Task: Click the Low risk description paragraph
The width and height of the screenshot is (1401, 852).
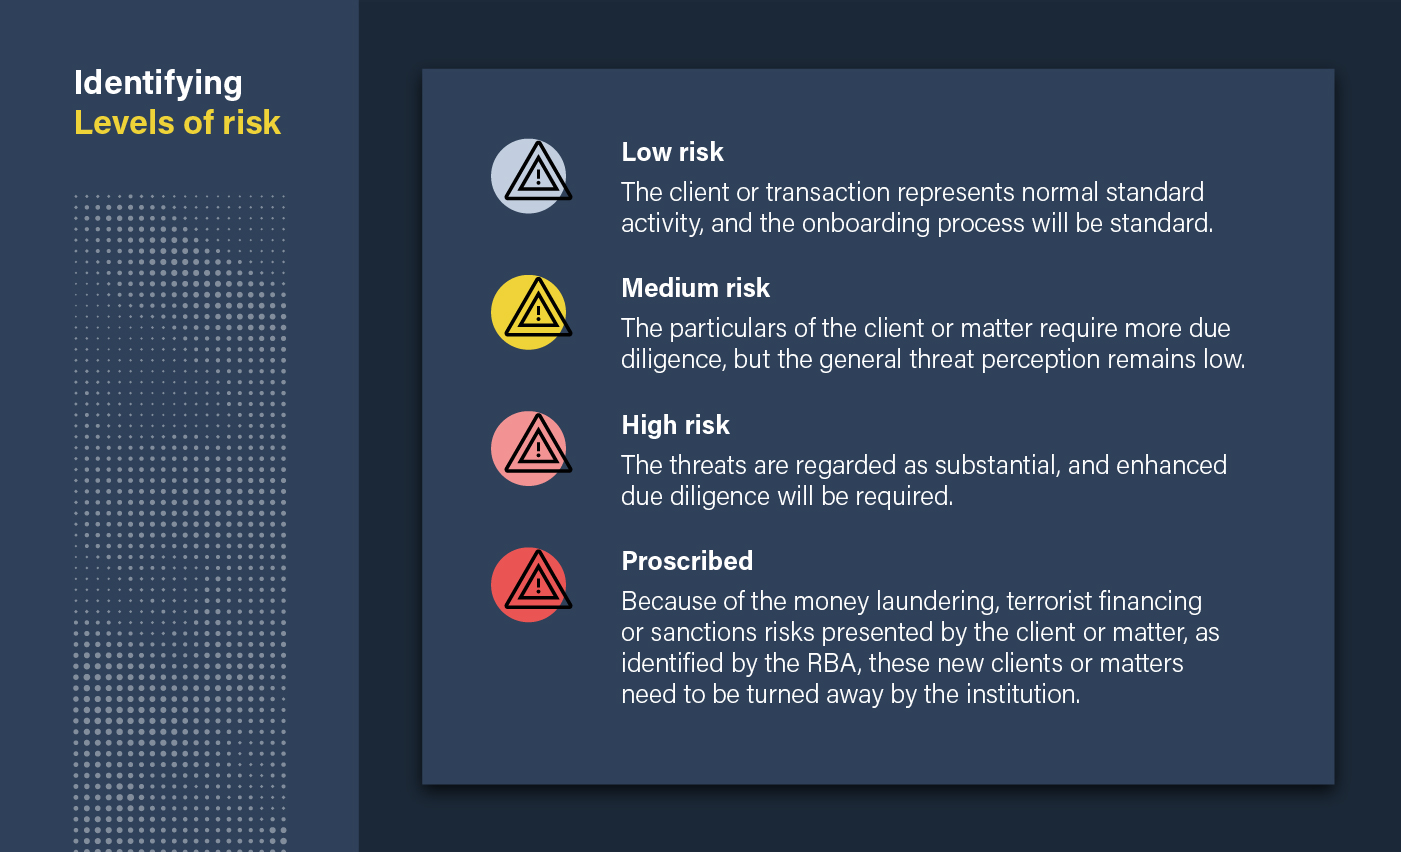Action: (x=917, y=207)
